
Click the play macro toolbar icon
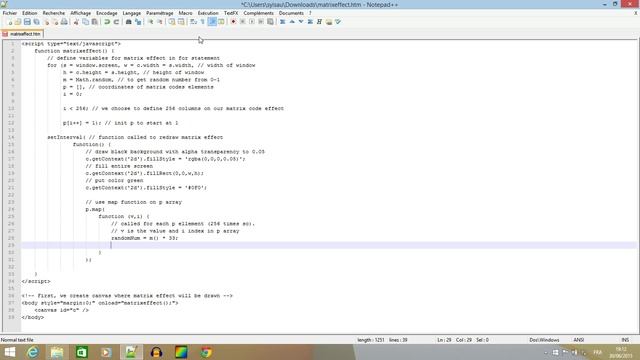tap(252, 22)
